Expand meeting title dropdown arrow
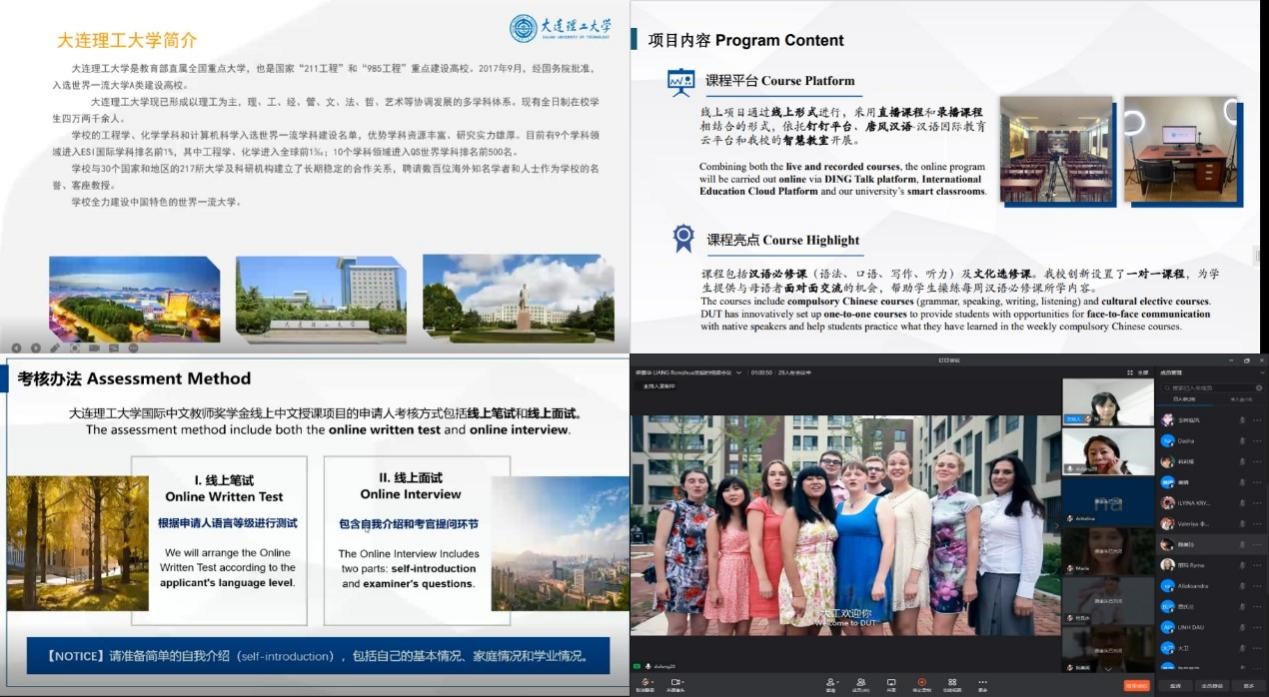Screen dimensions: 1269x697 coord(738,373)
